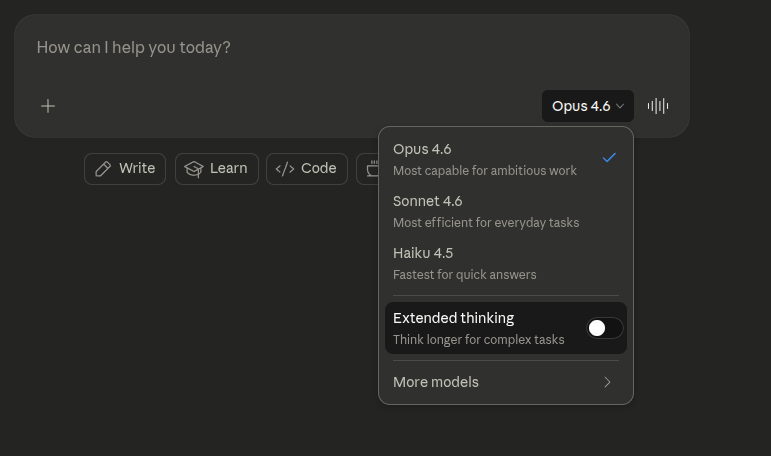Click the code brackets icon
The image size is (771, 456).
(x=285, y=169)
